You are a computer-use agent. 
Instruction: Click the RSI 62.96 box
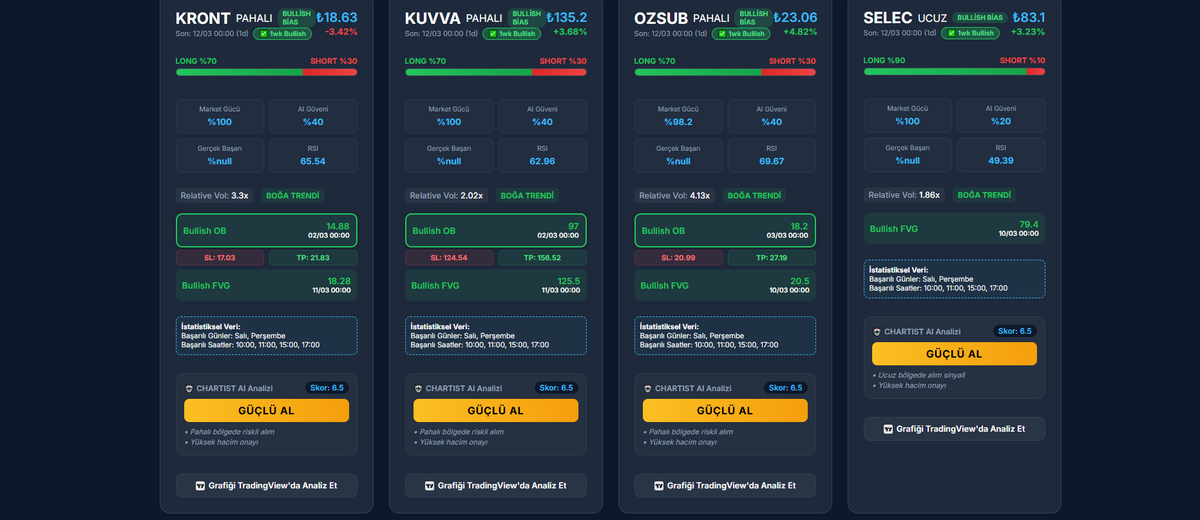pos(542,155)
